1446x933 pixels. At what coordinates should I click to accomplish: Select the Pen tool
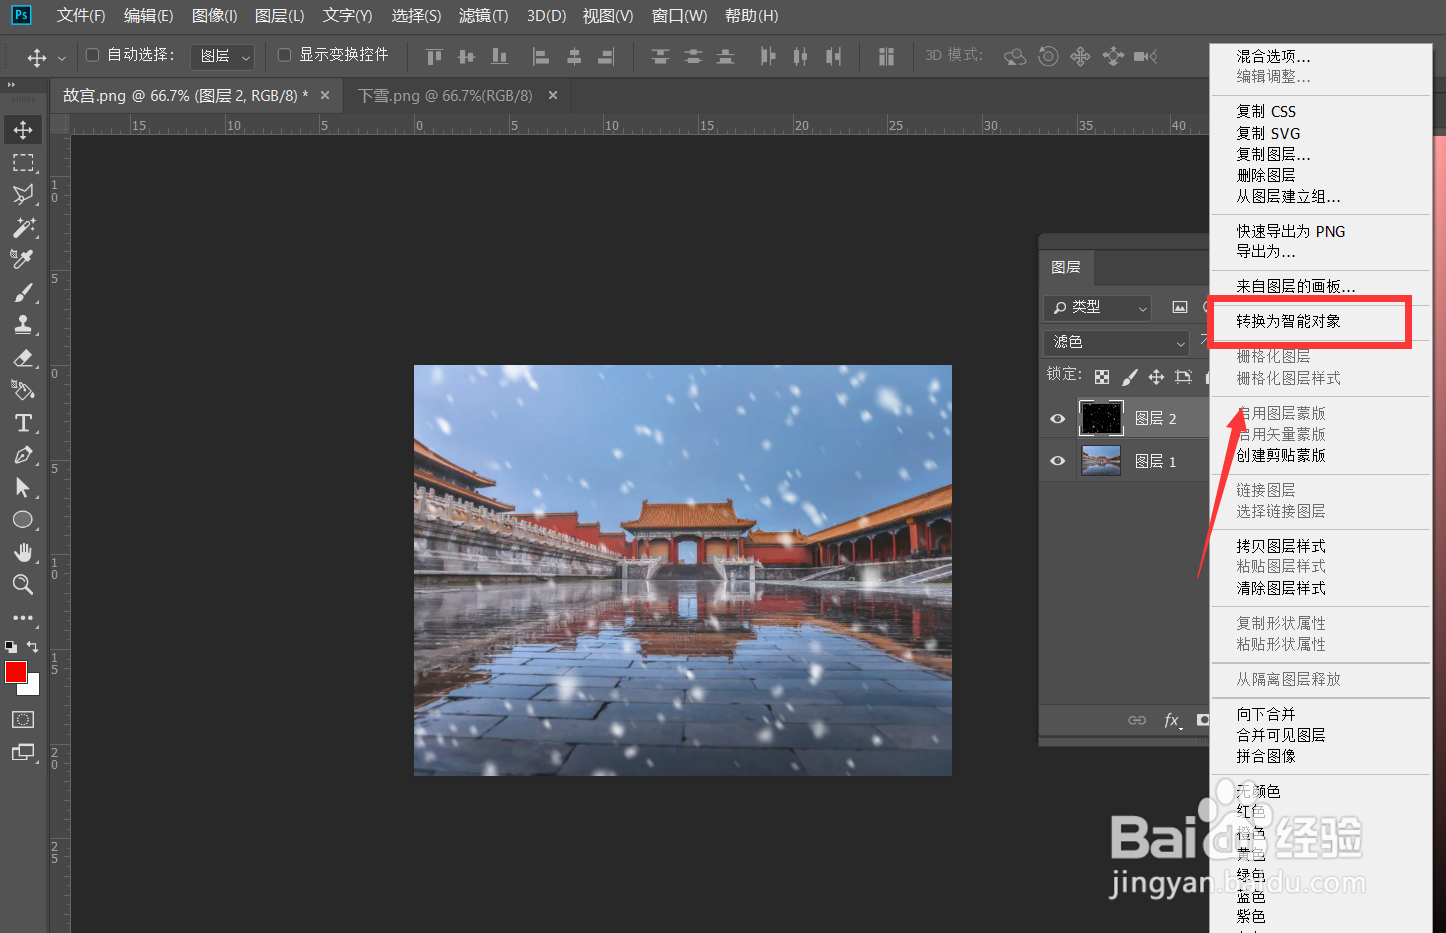click(23, 455)
